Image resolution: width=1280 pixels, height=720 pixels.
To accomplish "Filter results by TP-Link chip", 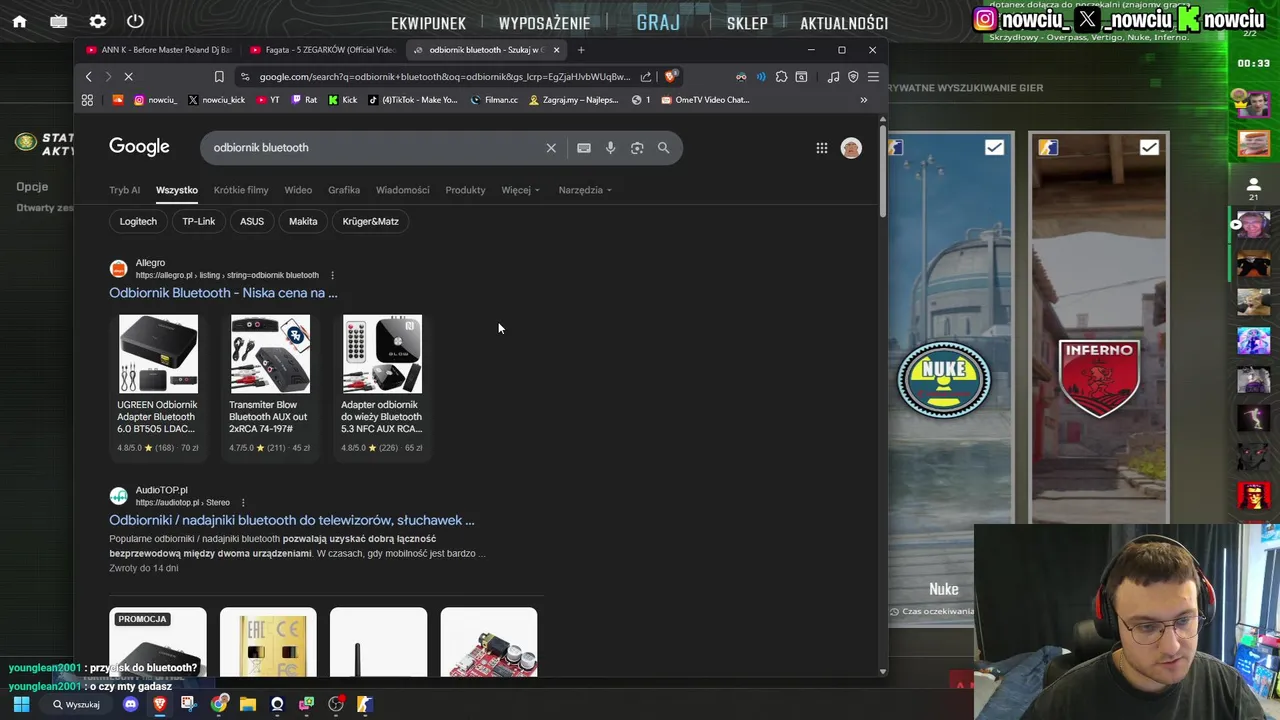I will pos(199,222).
